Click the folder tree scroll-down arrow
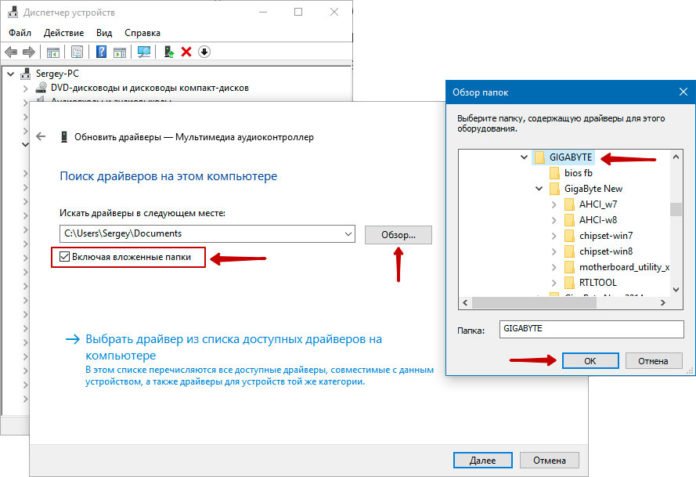The image size is (696, 477). pyautogui.click(x=676, y=289)
